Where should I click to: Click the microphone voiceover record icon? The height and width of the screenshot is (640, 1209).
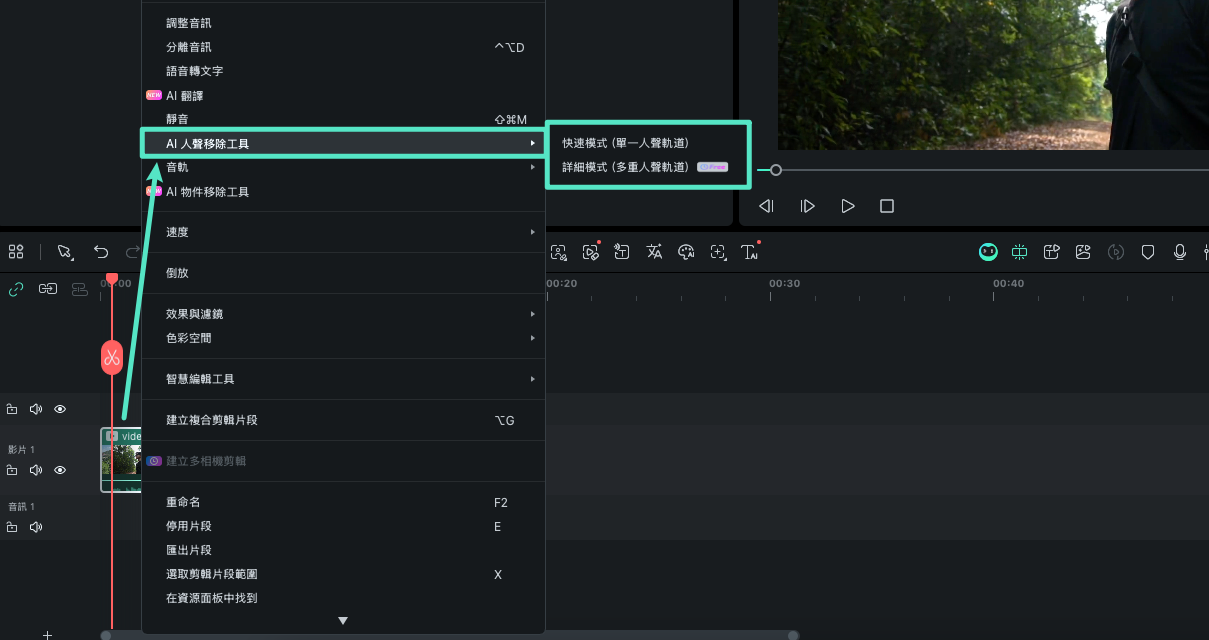1180,252
